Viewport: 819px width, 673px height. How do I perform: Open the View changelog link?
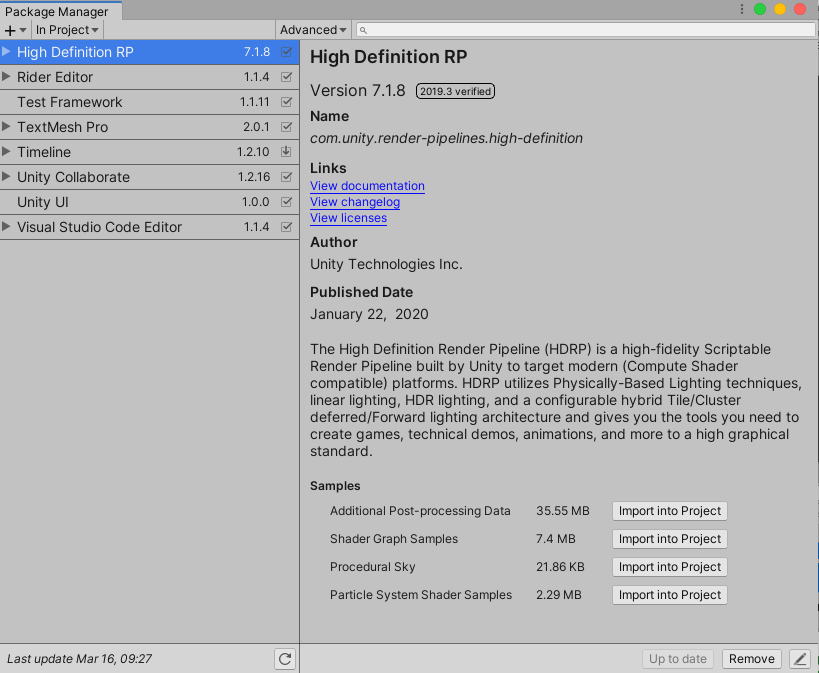pyautogui.click(x=354, y=202)
